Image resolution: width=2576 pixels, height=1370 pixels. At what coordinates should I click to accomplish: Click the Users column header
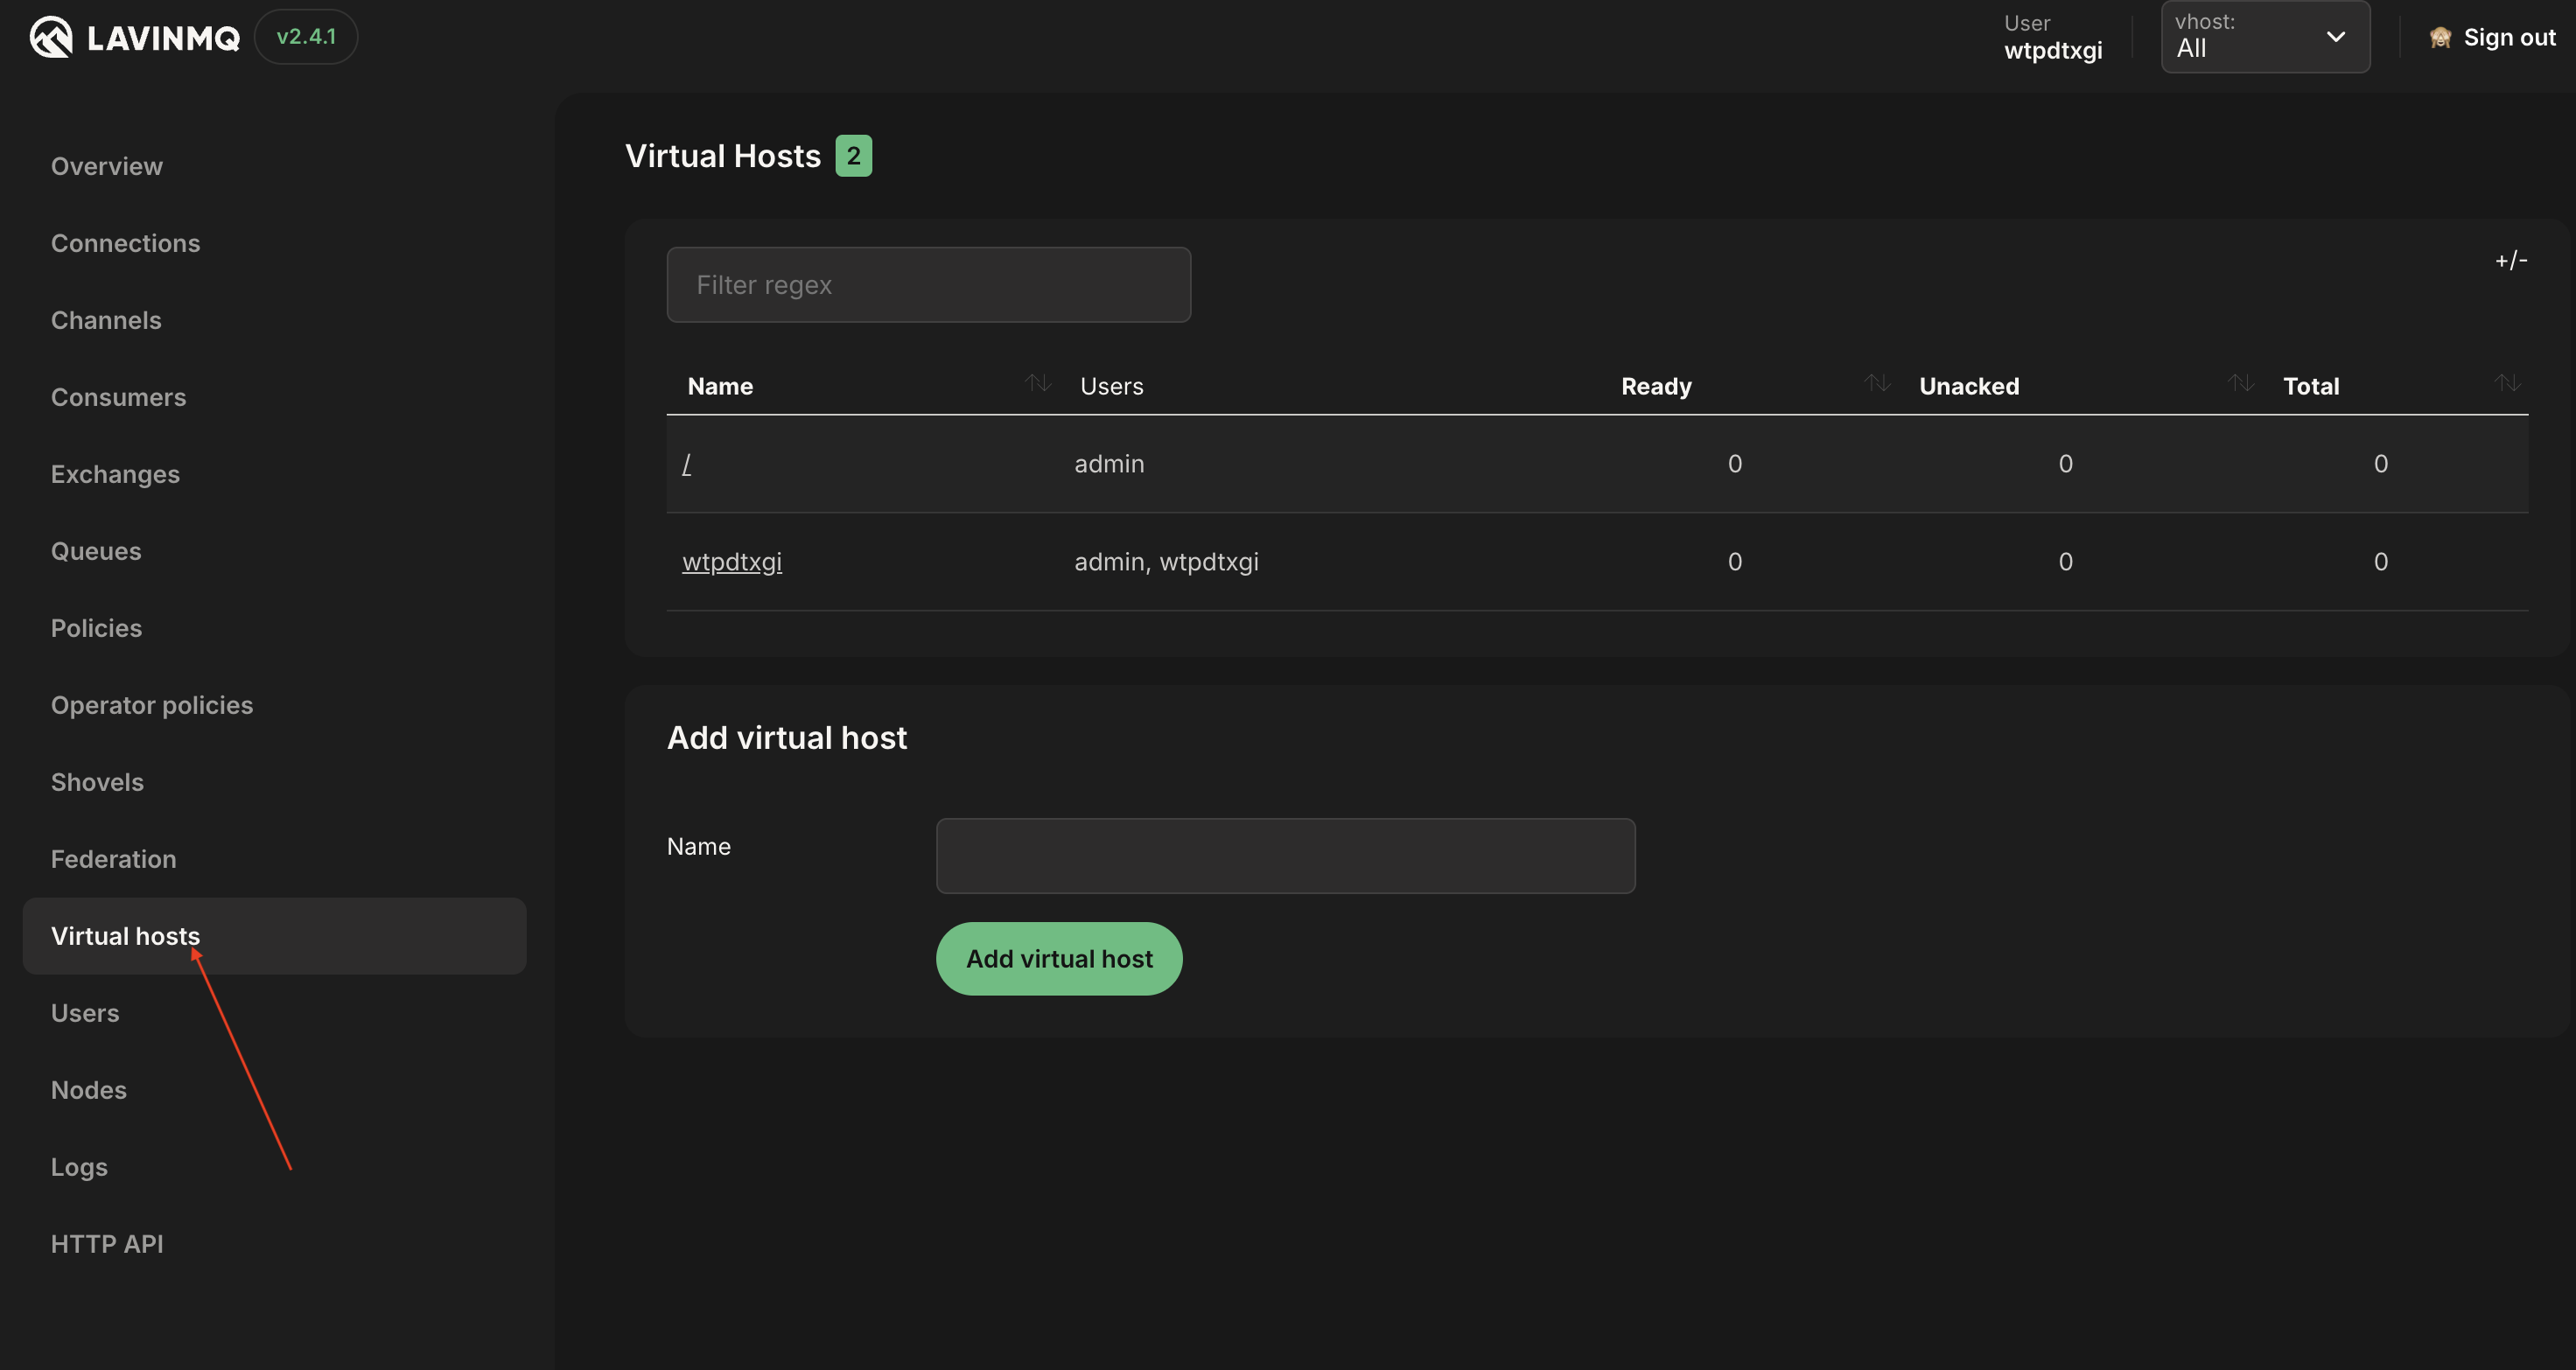coord(1111,386)
